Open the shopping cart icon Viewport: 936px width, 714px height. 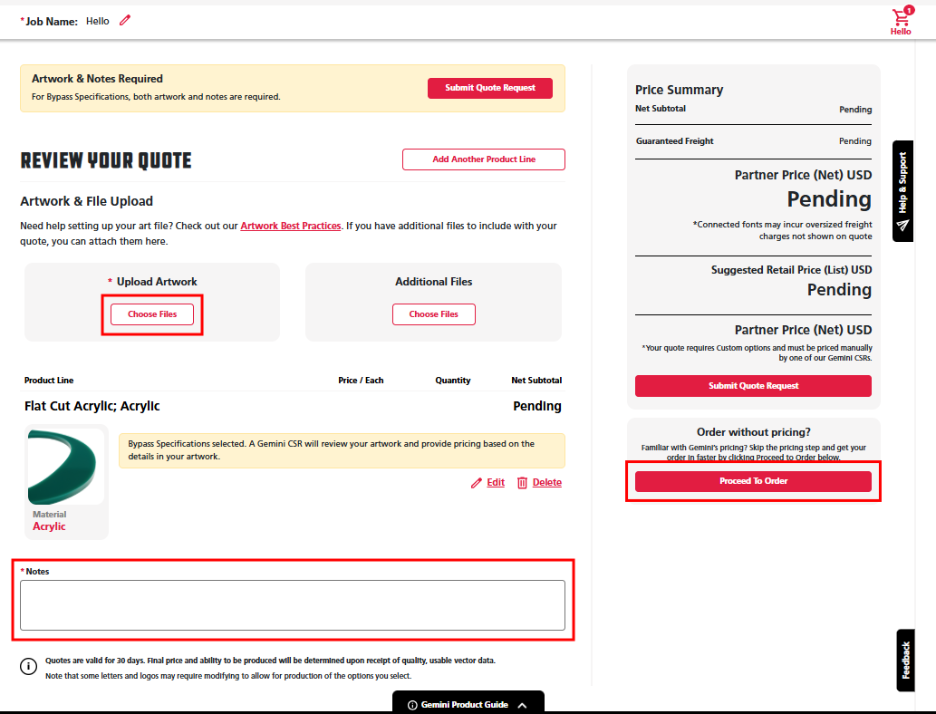[901, 18]
